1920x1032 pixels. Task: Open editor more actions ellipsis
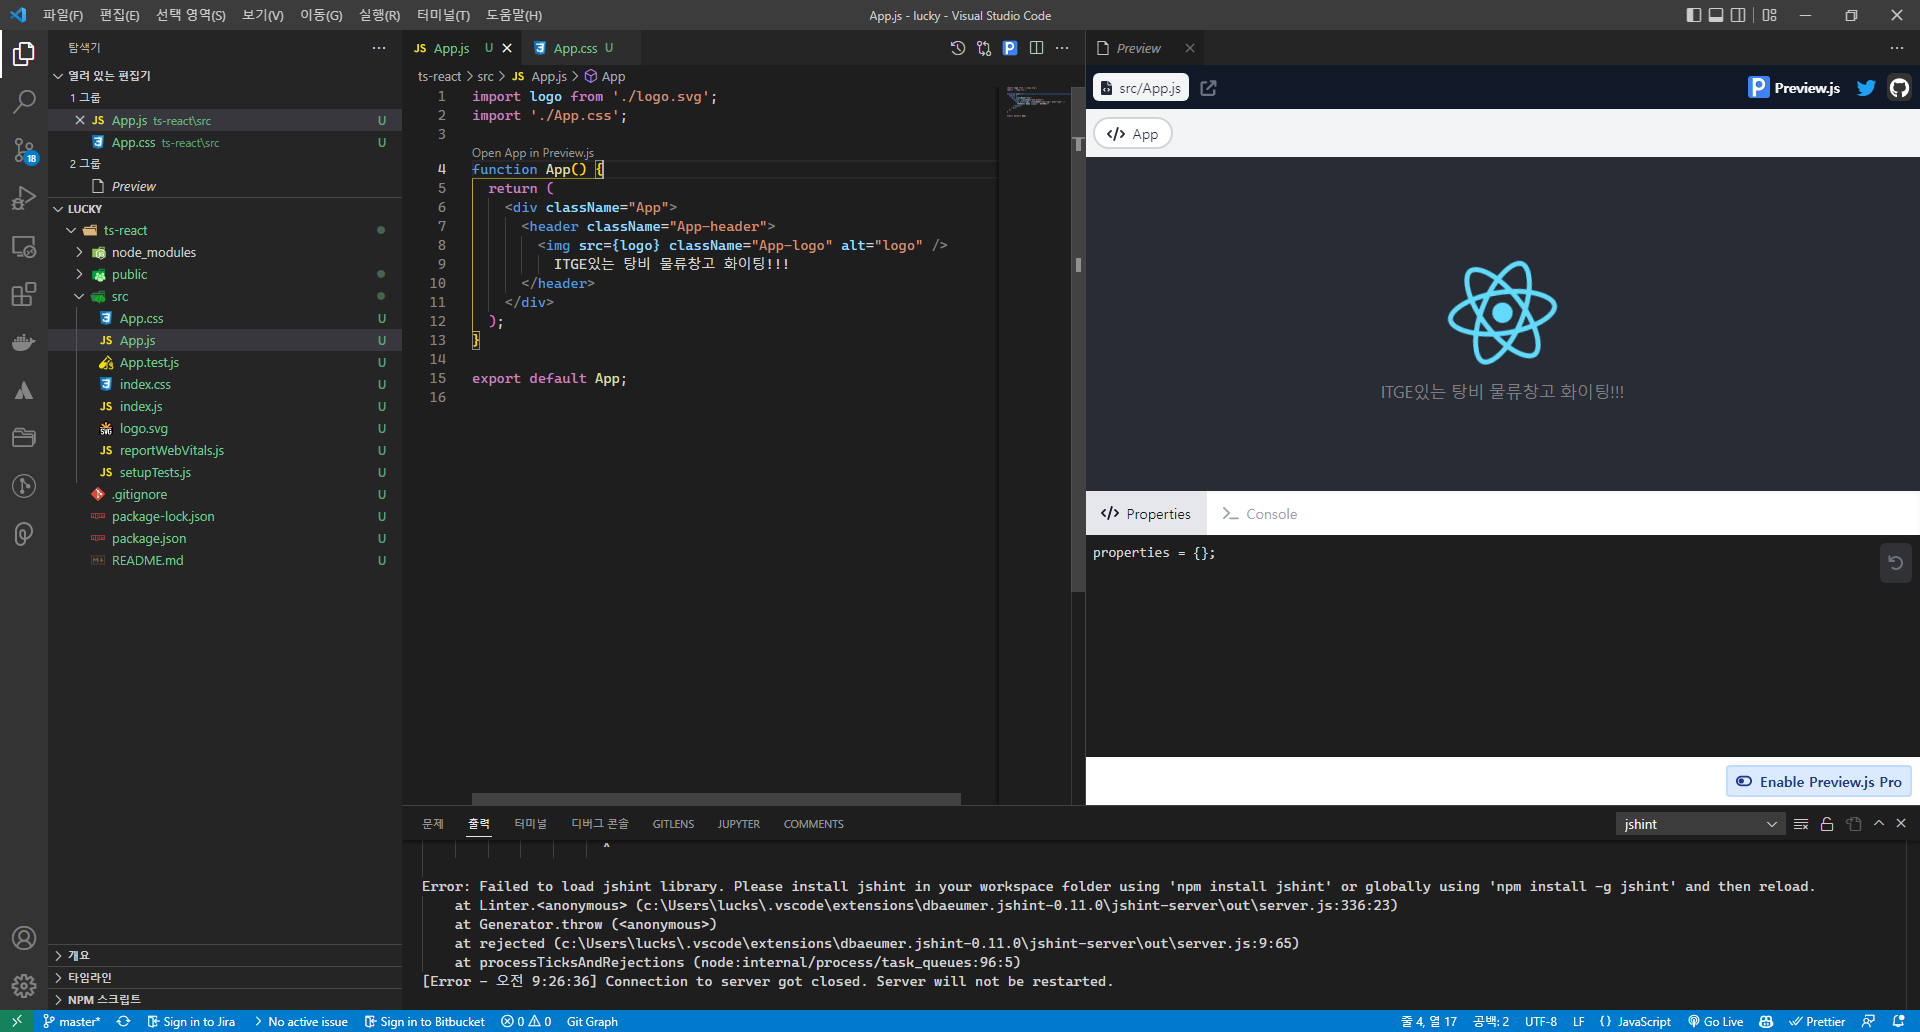pos(1062,48)
